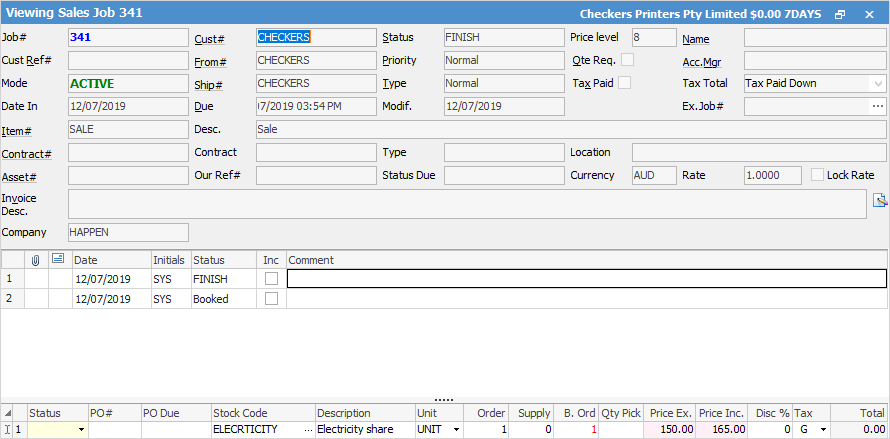Restore the Sales Job window size
Image resolution: width=890 pixels, height=439 pixels.
[840, 14]
